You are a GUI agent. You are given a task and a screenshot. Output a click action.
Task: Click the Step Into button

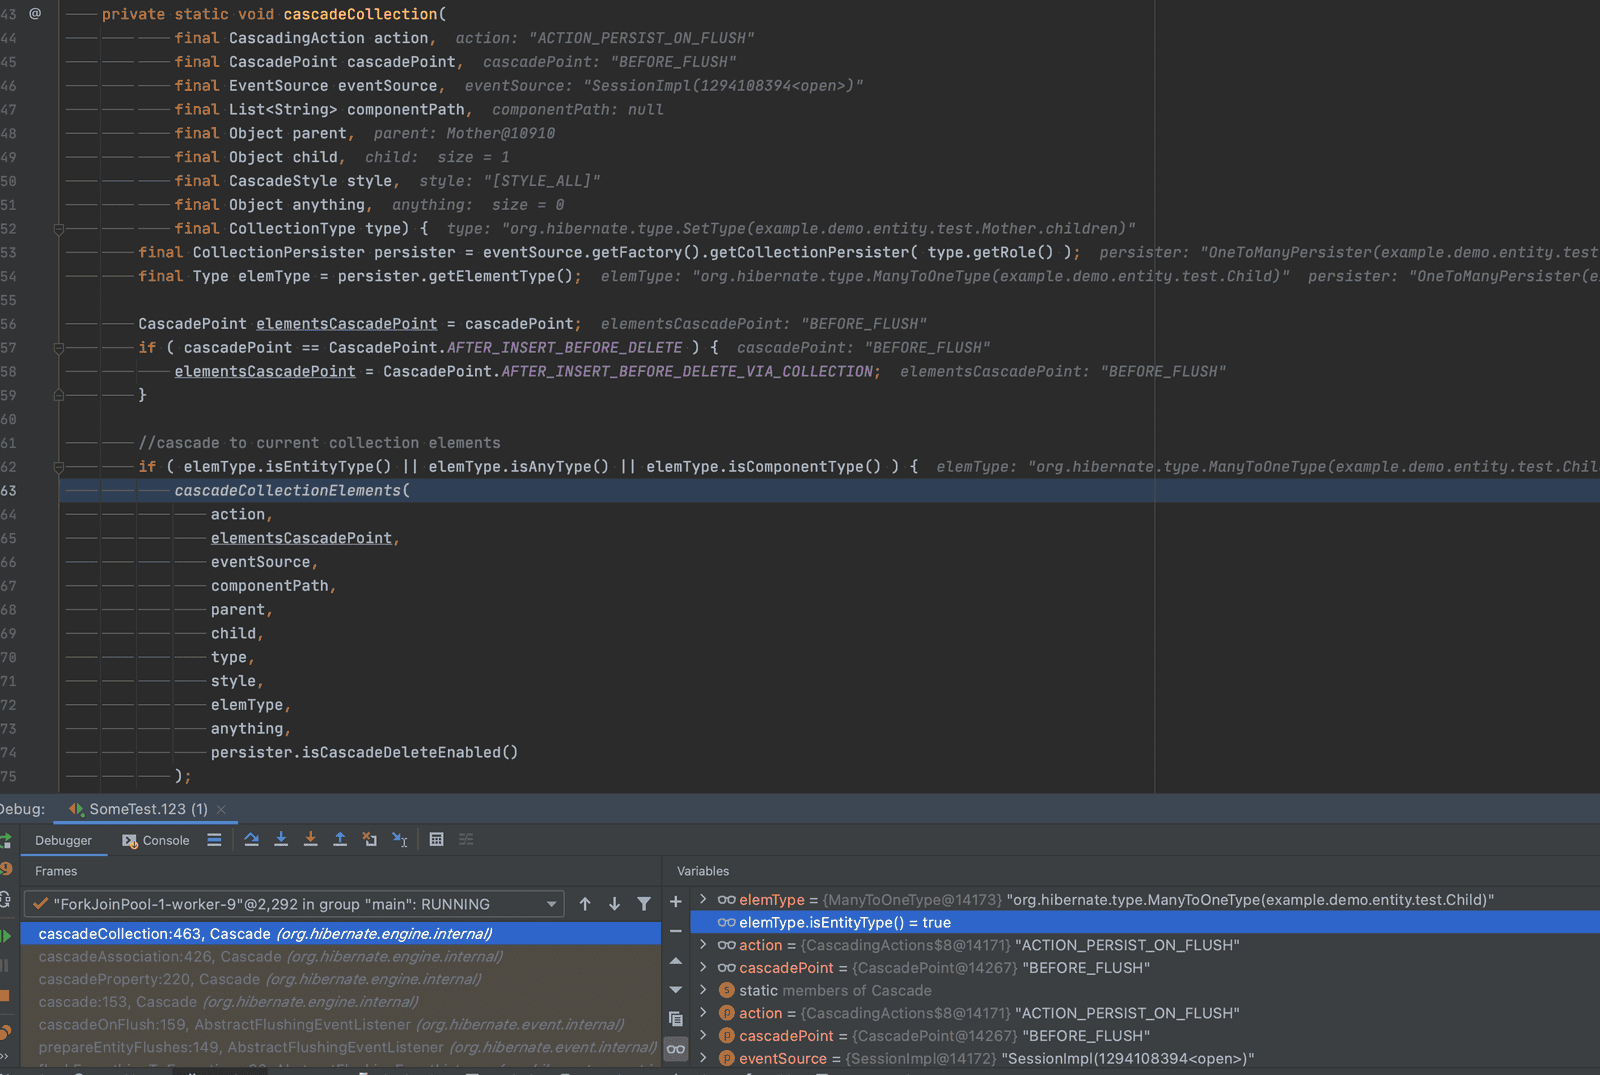[x=281, y=840]
